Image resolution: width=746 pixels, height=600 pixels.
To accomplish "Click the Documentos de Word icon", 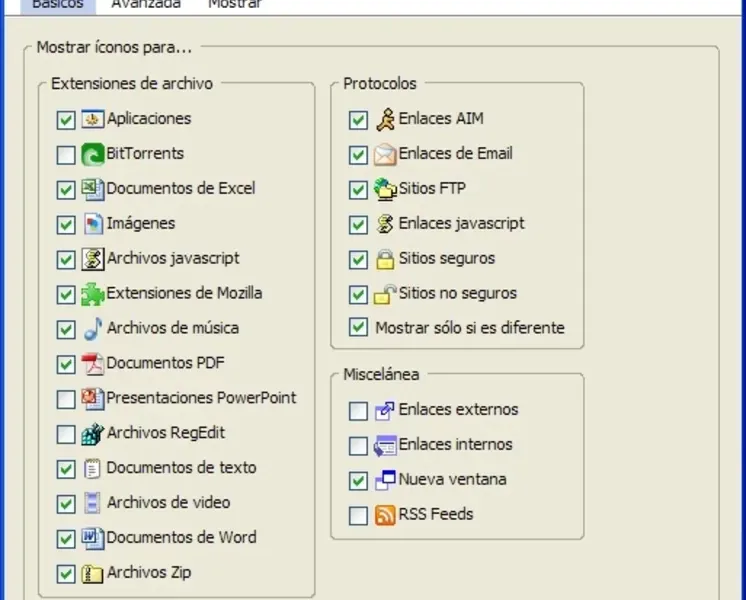I will pyautogui.click(x=93, y=538).
